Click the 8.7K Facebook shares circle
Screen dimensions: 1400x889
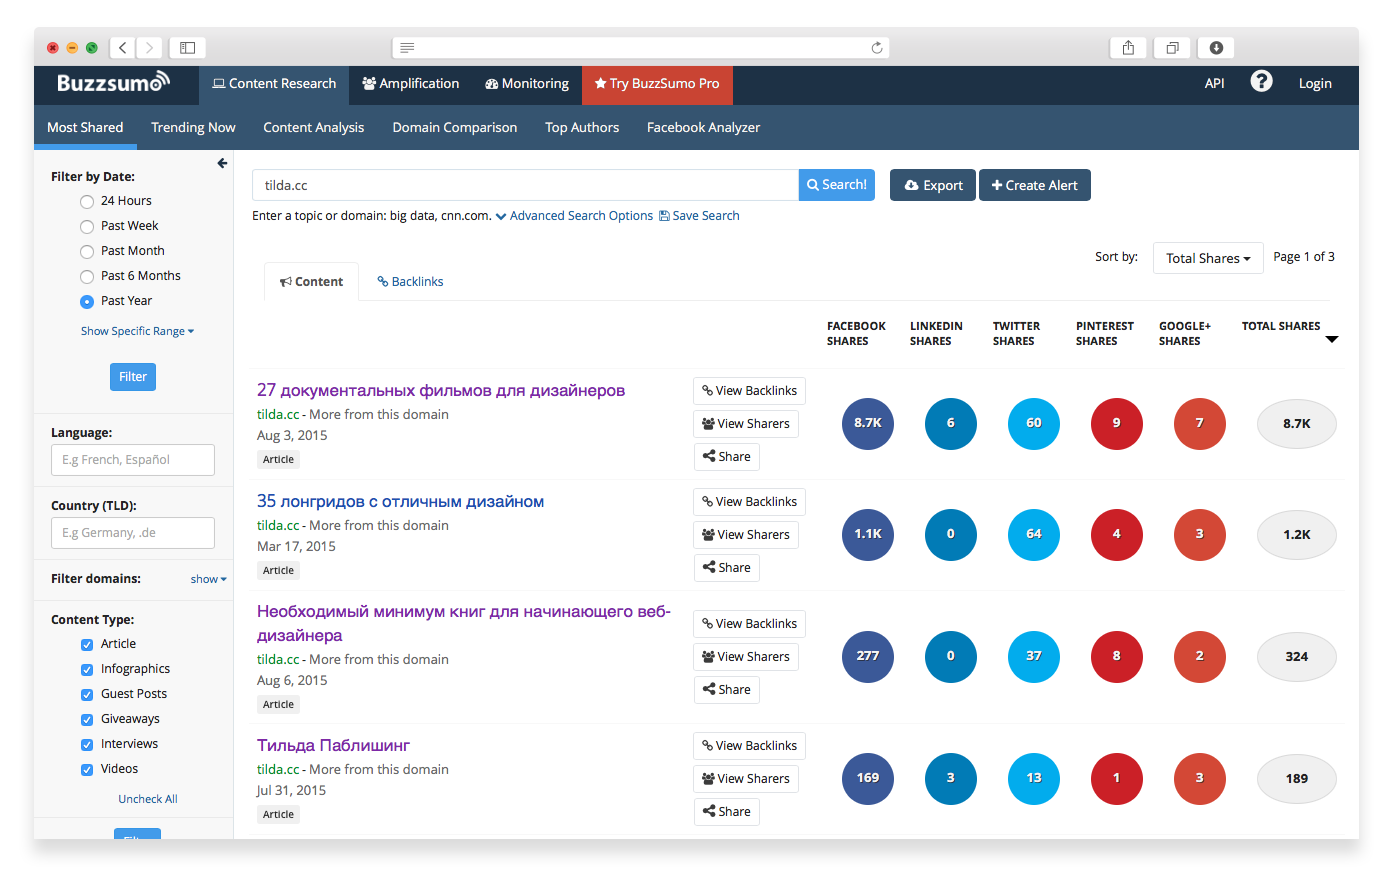[x=867, y=423]
